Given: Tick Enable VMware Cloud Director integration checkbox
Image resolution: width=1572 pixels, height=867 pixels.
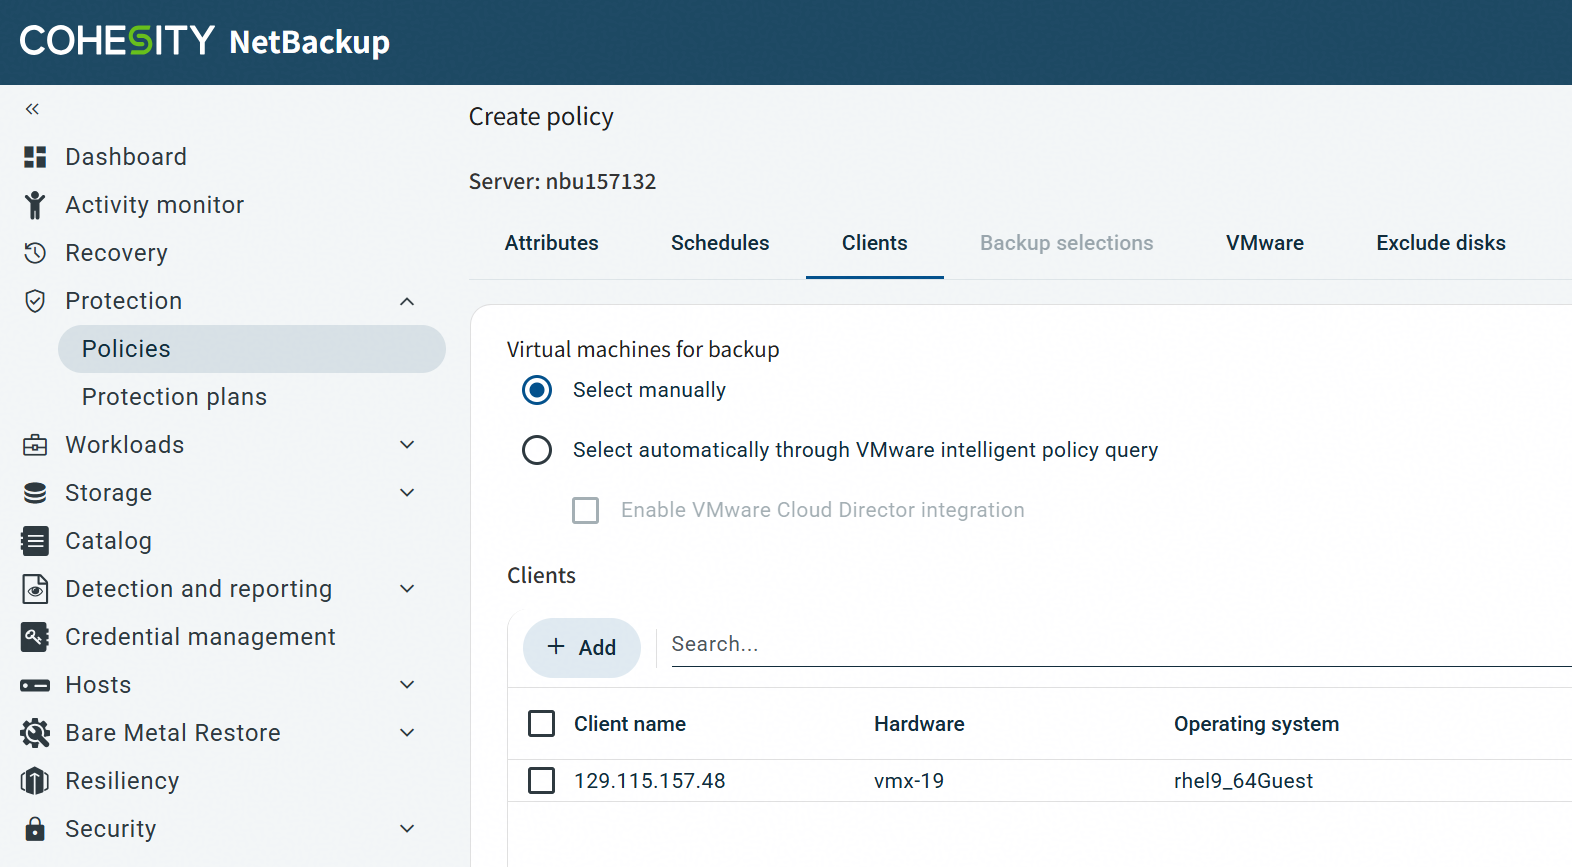Looking at the screenshot, I should point(586,510).
